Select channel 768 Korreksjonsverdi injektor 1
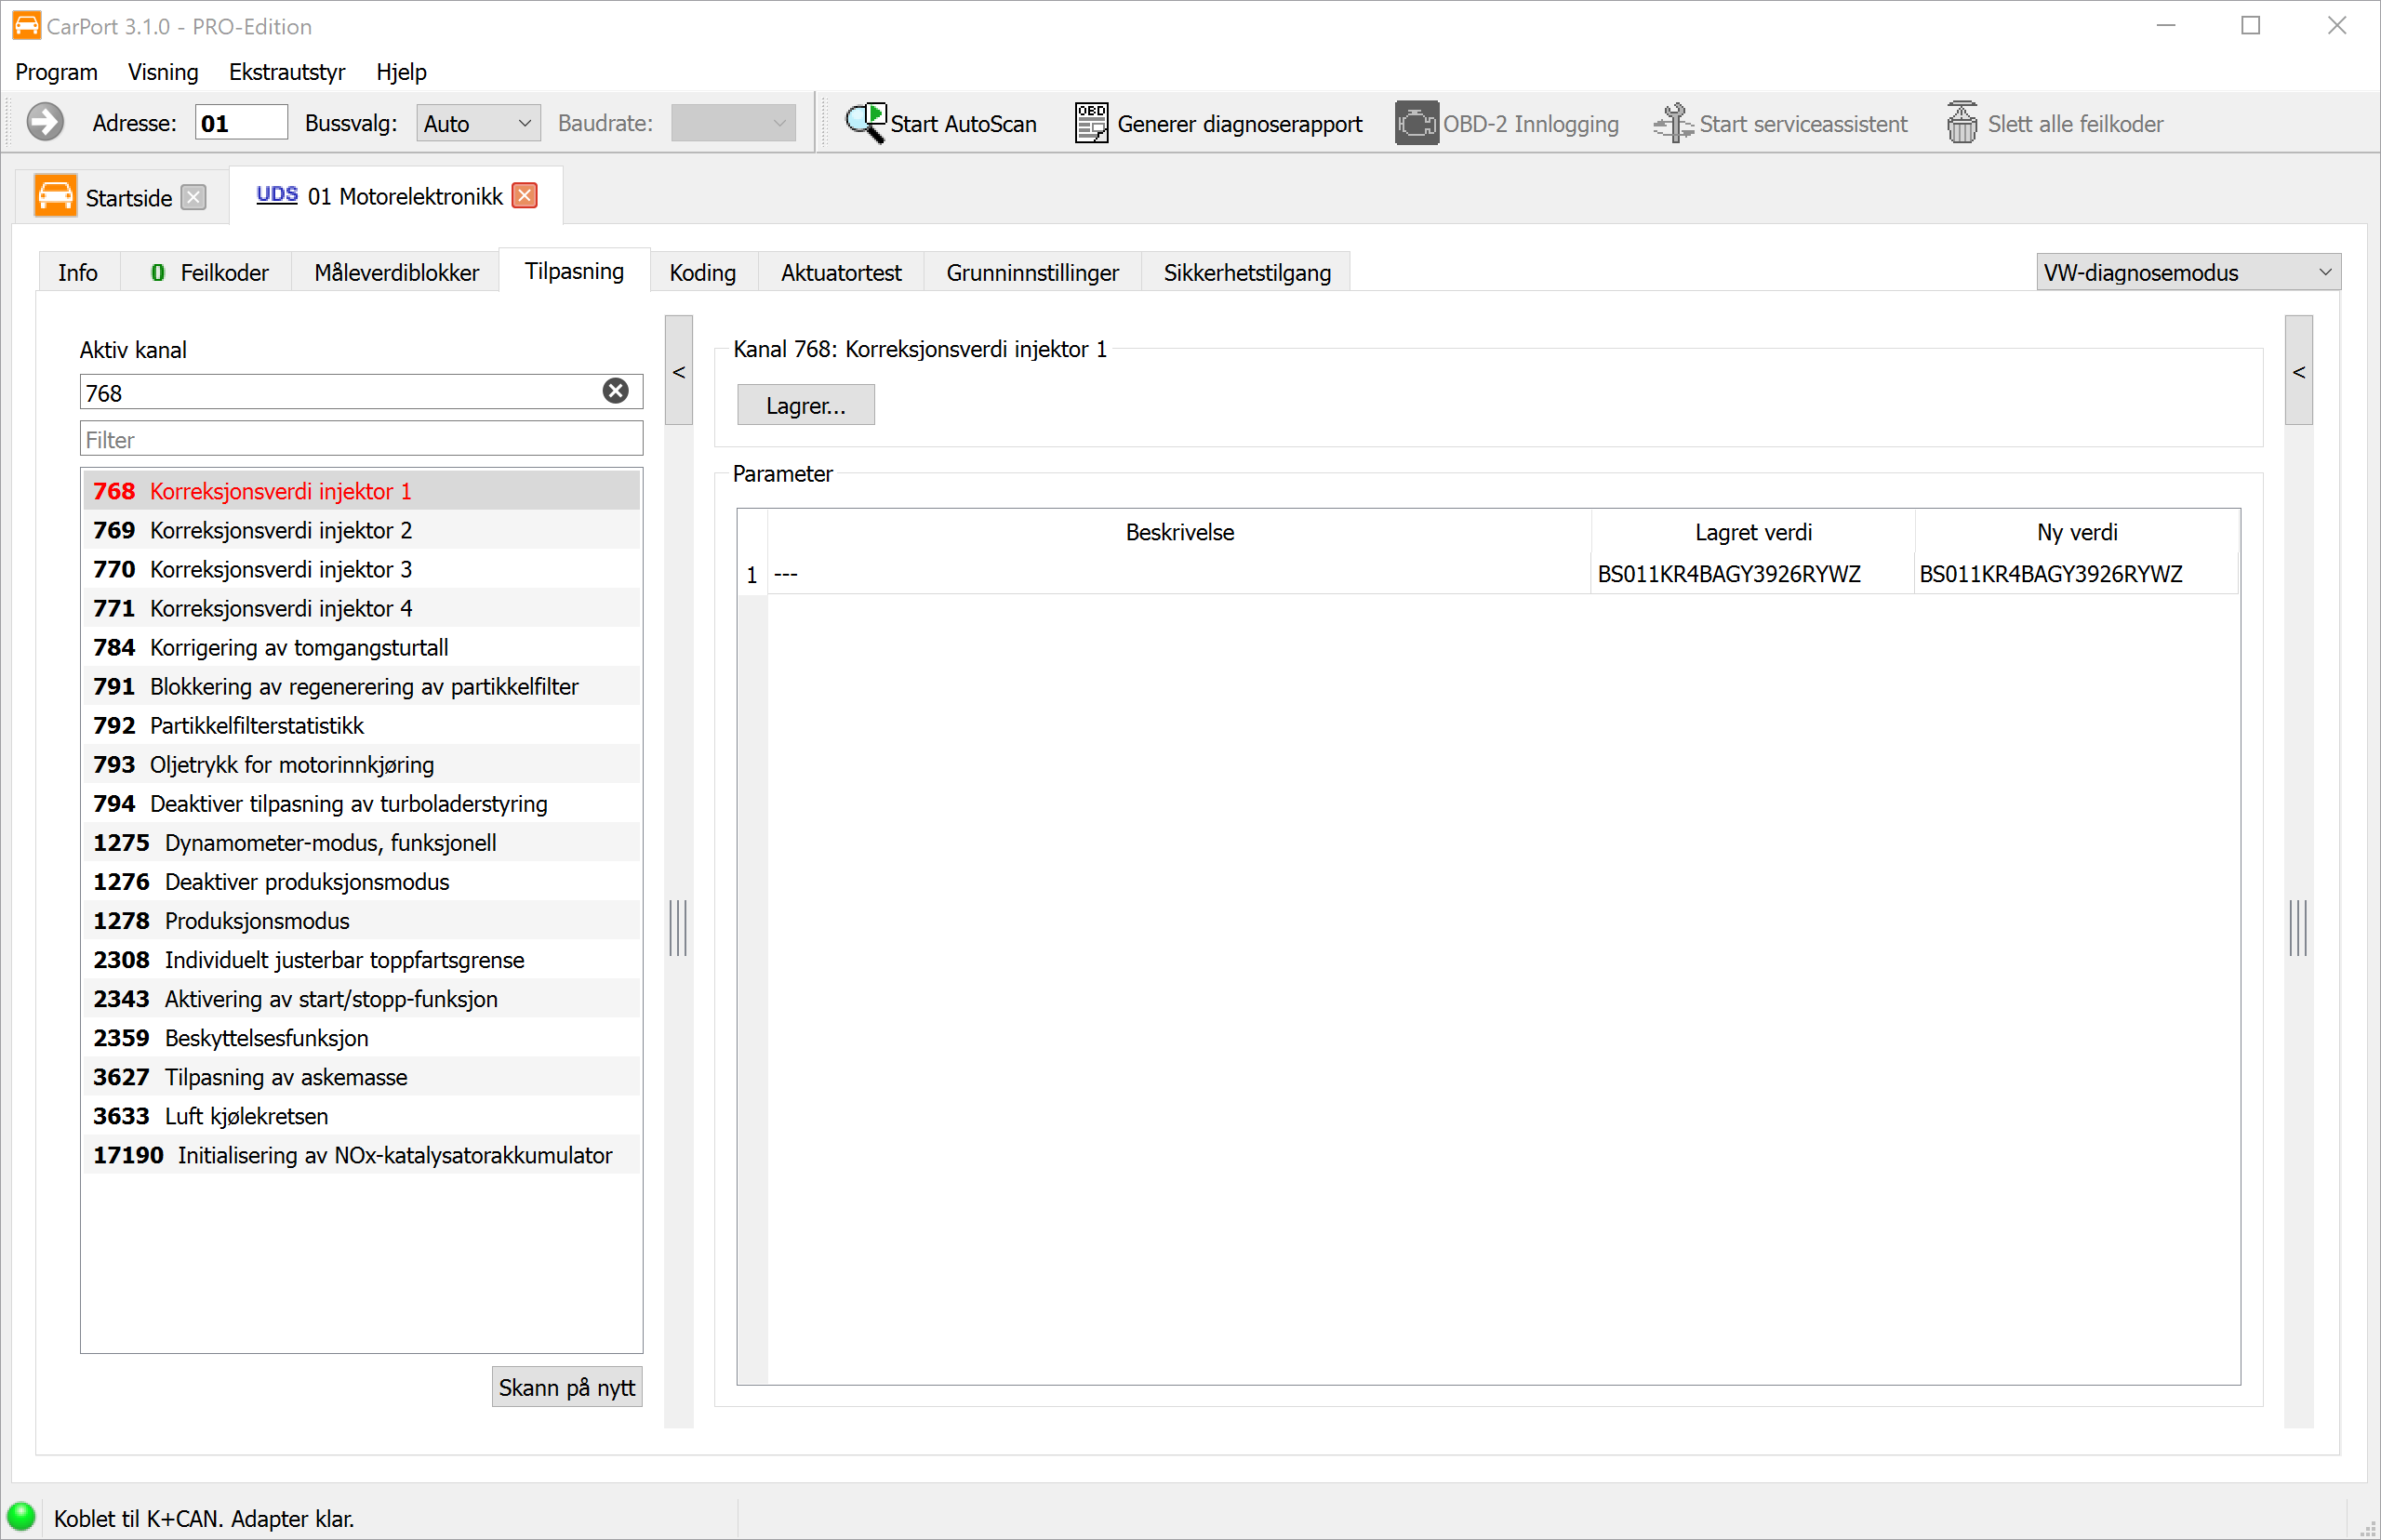 point(361,491)
